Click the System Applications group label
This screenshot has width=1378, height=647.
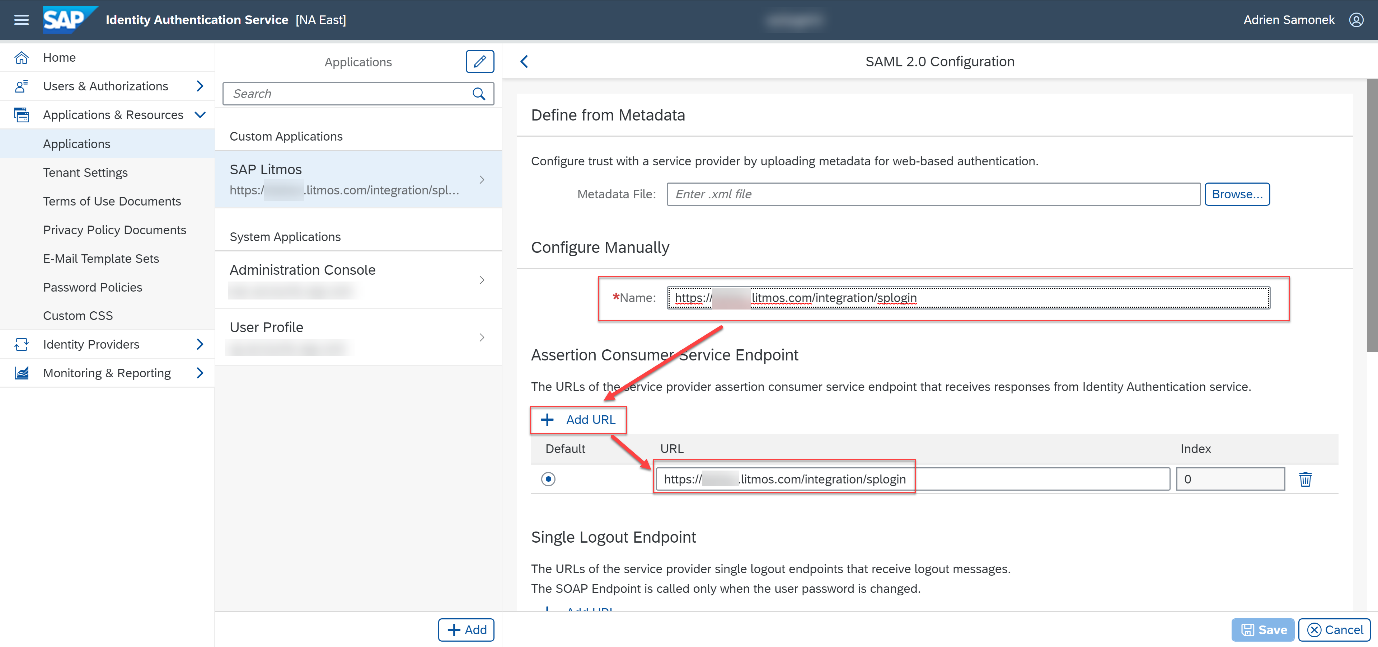285,237
